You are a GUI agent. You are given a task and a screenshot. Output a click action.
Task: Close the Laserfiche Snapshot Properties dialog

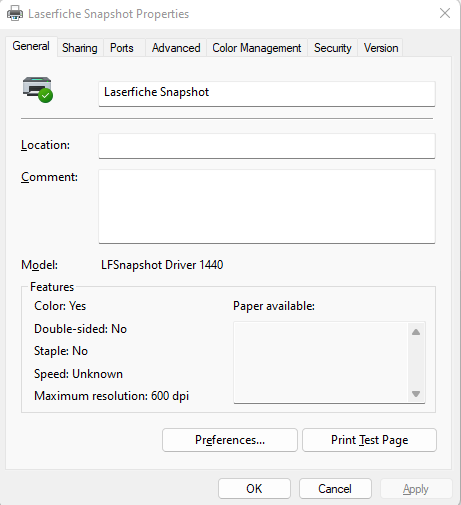[x=445, y=13]
